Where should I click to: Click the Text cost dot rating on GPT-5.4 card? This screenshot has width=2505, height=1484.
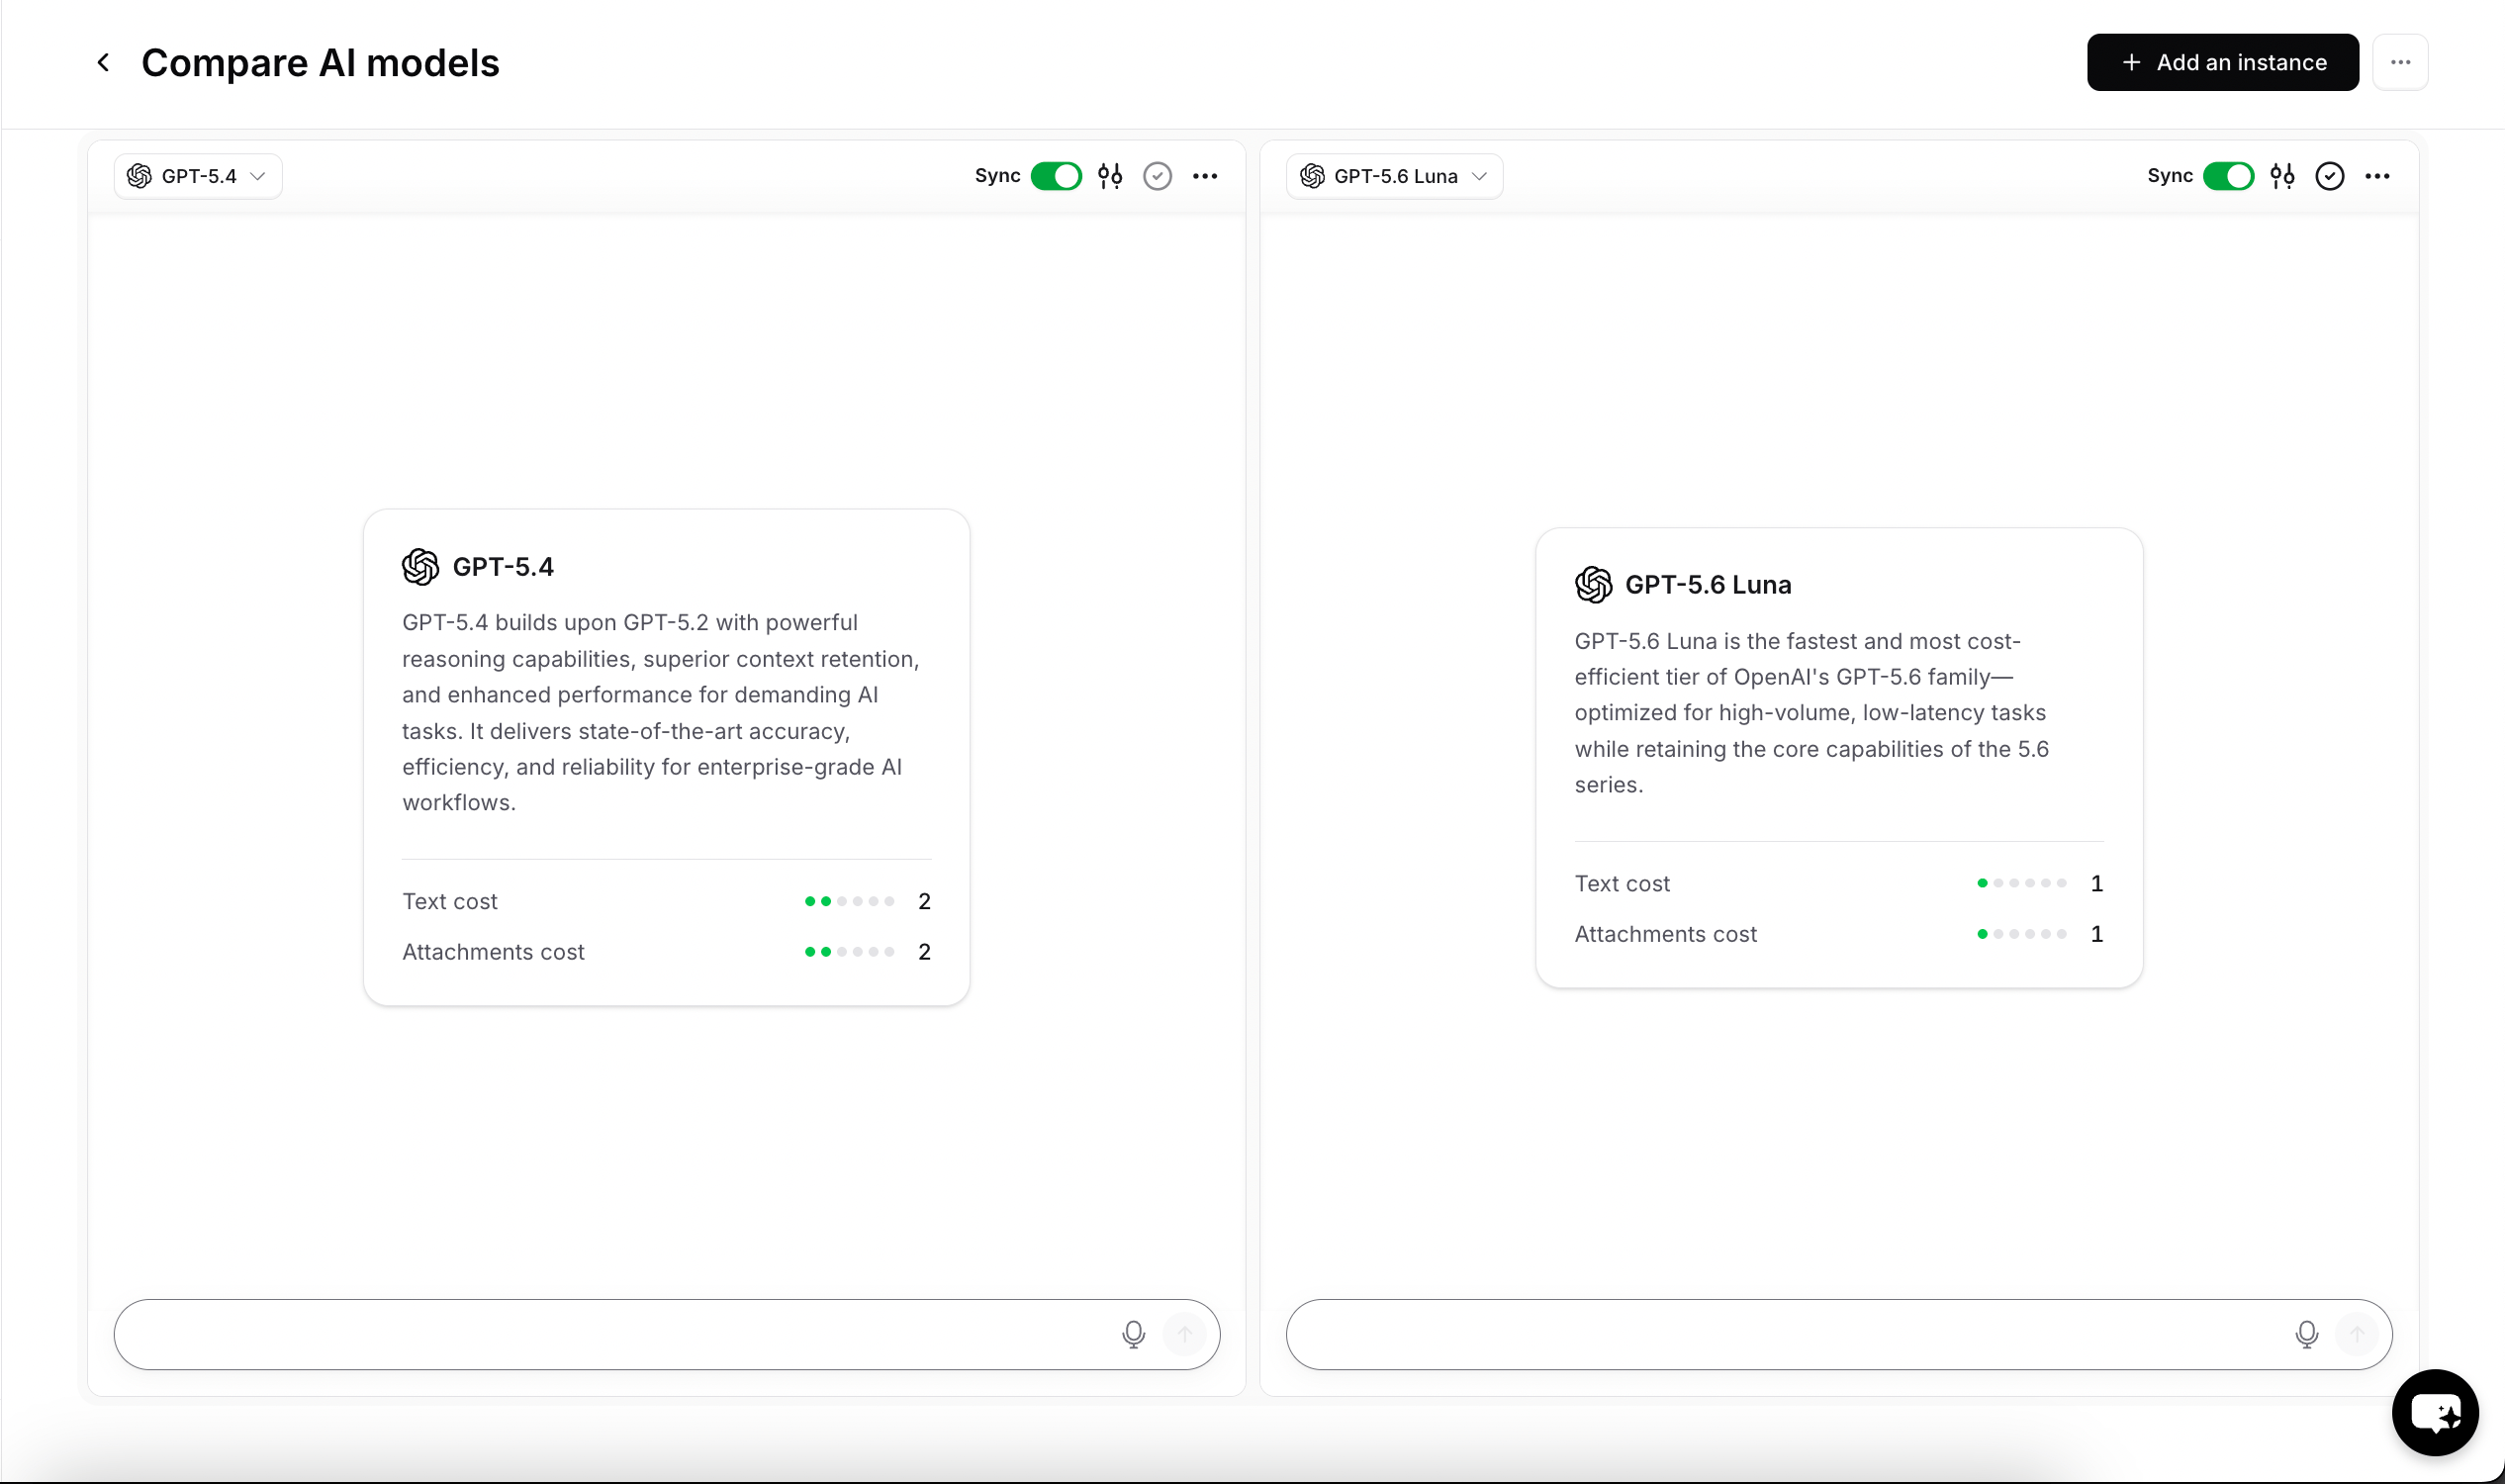pyautogui.click(x=849, y=901)
